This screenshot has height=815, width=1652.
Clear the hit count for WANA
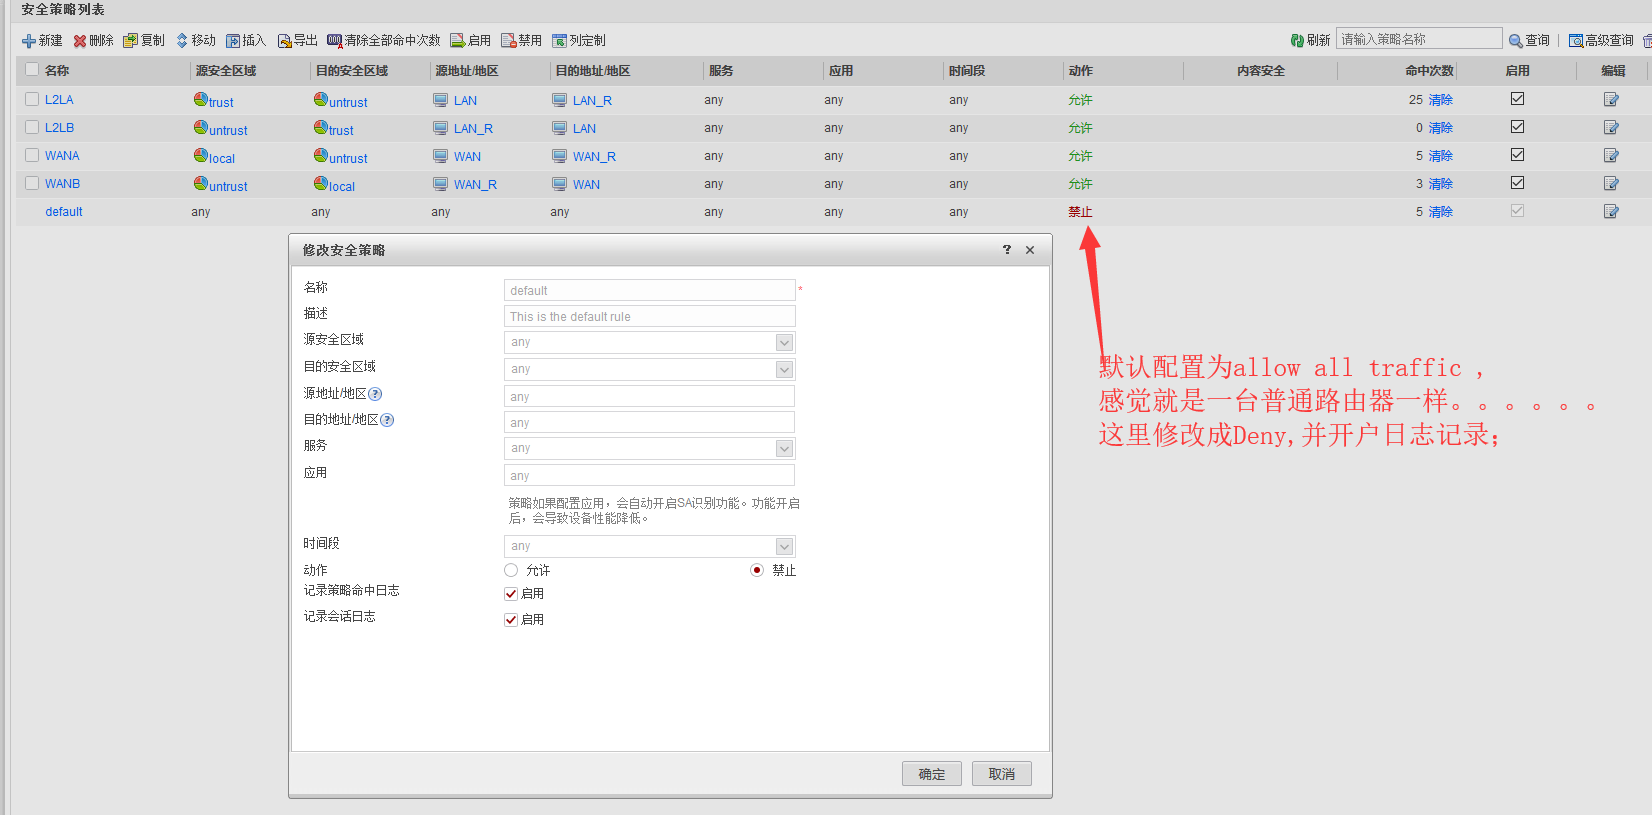[1440, 156]
